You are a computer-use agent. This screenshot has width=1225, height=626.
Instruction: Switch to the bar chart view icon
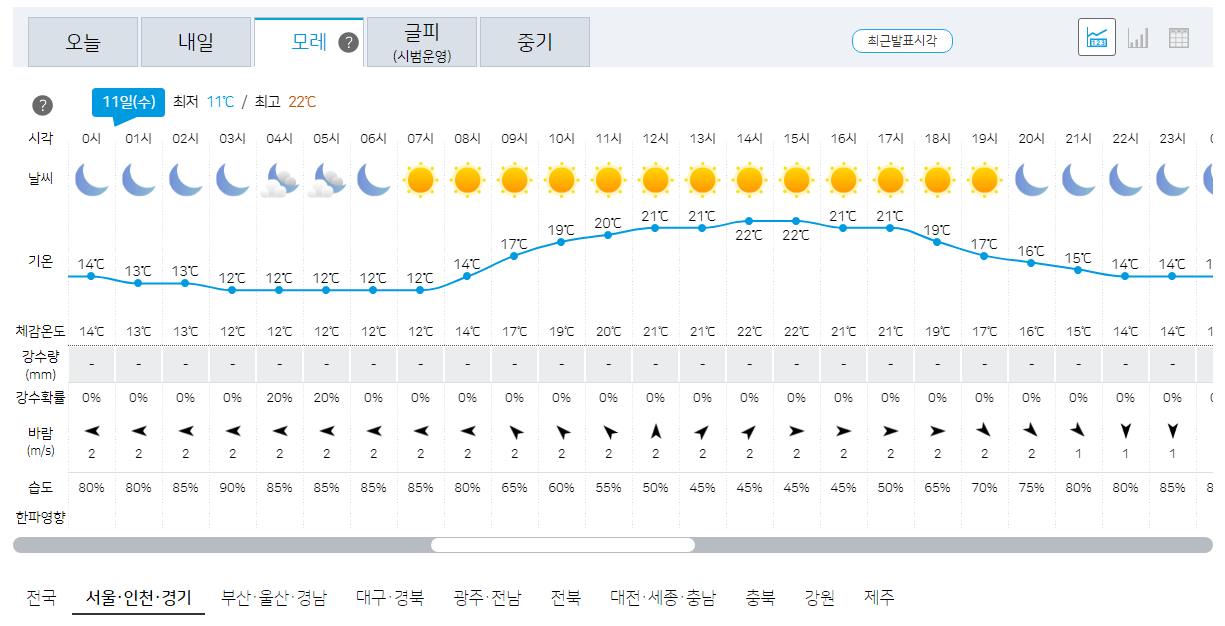pyautogui.click(x=1139, y=36)
